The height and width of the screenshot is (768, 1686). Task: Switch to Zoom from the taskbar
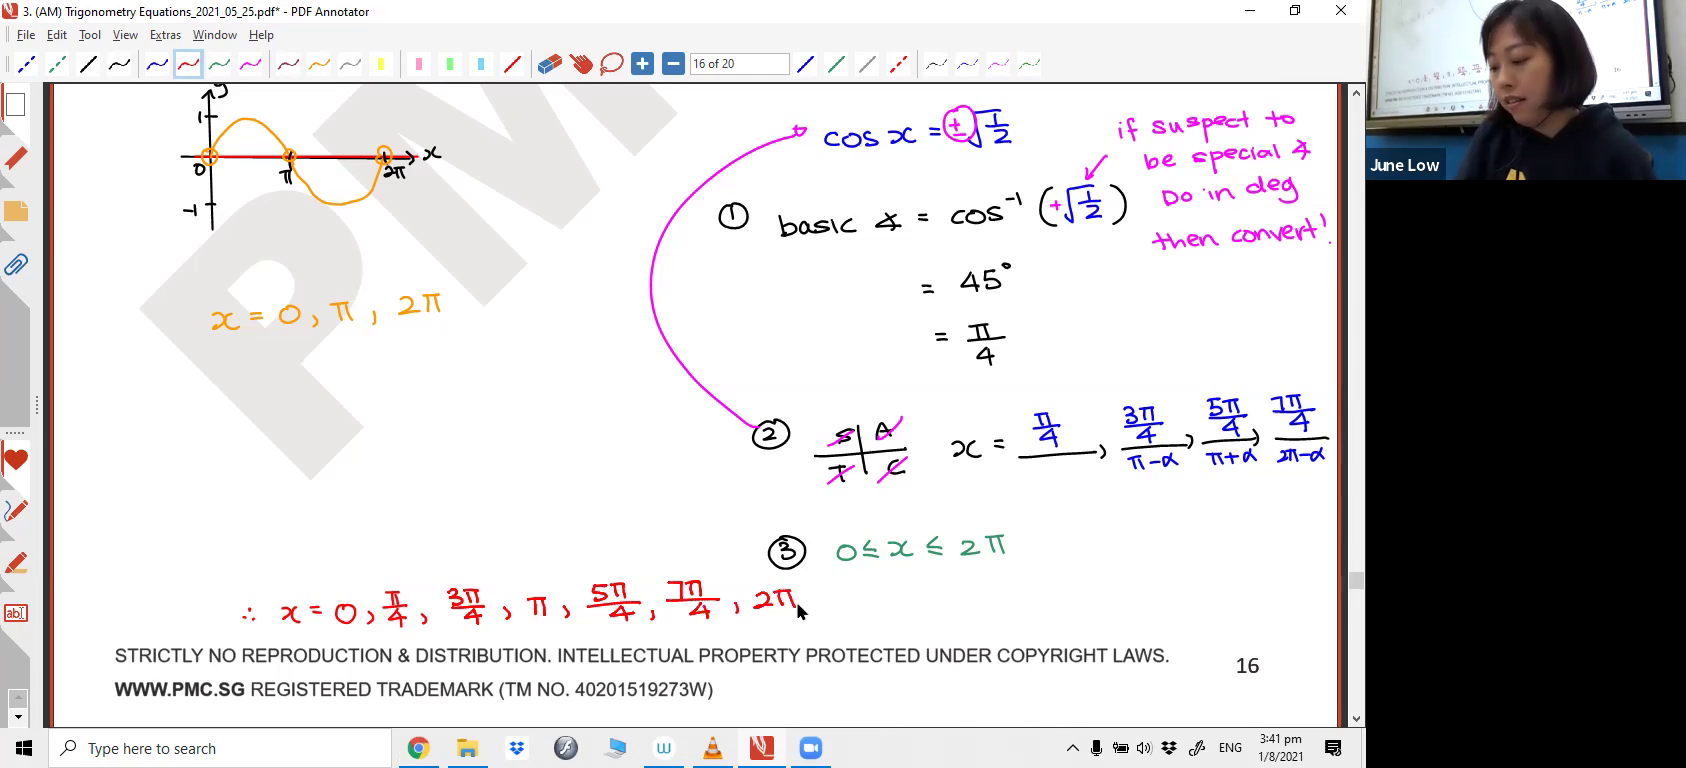[811, 748]
